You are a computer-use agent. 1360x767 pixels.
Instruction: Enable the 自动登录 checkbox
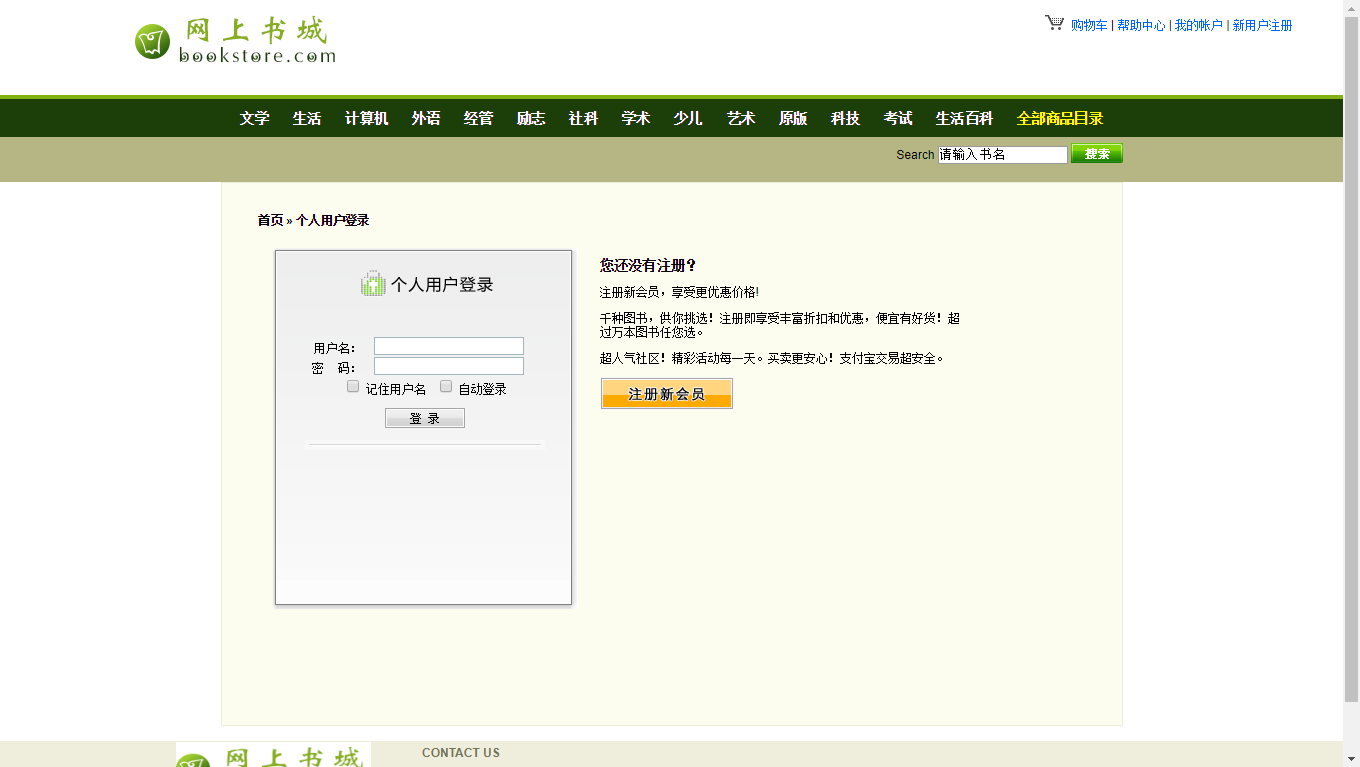[446, 387]
